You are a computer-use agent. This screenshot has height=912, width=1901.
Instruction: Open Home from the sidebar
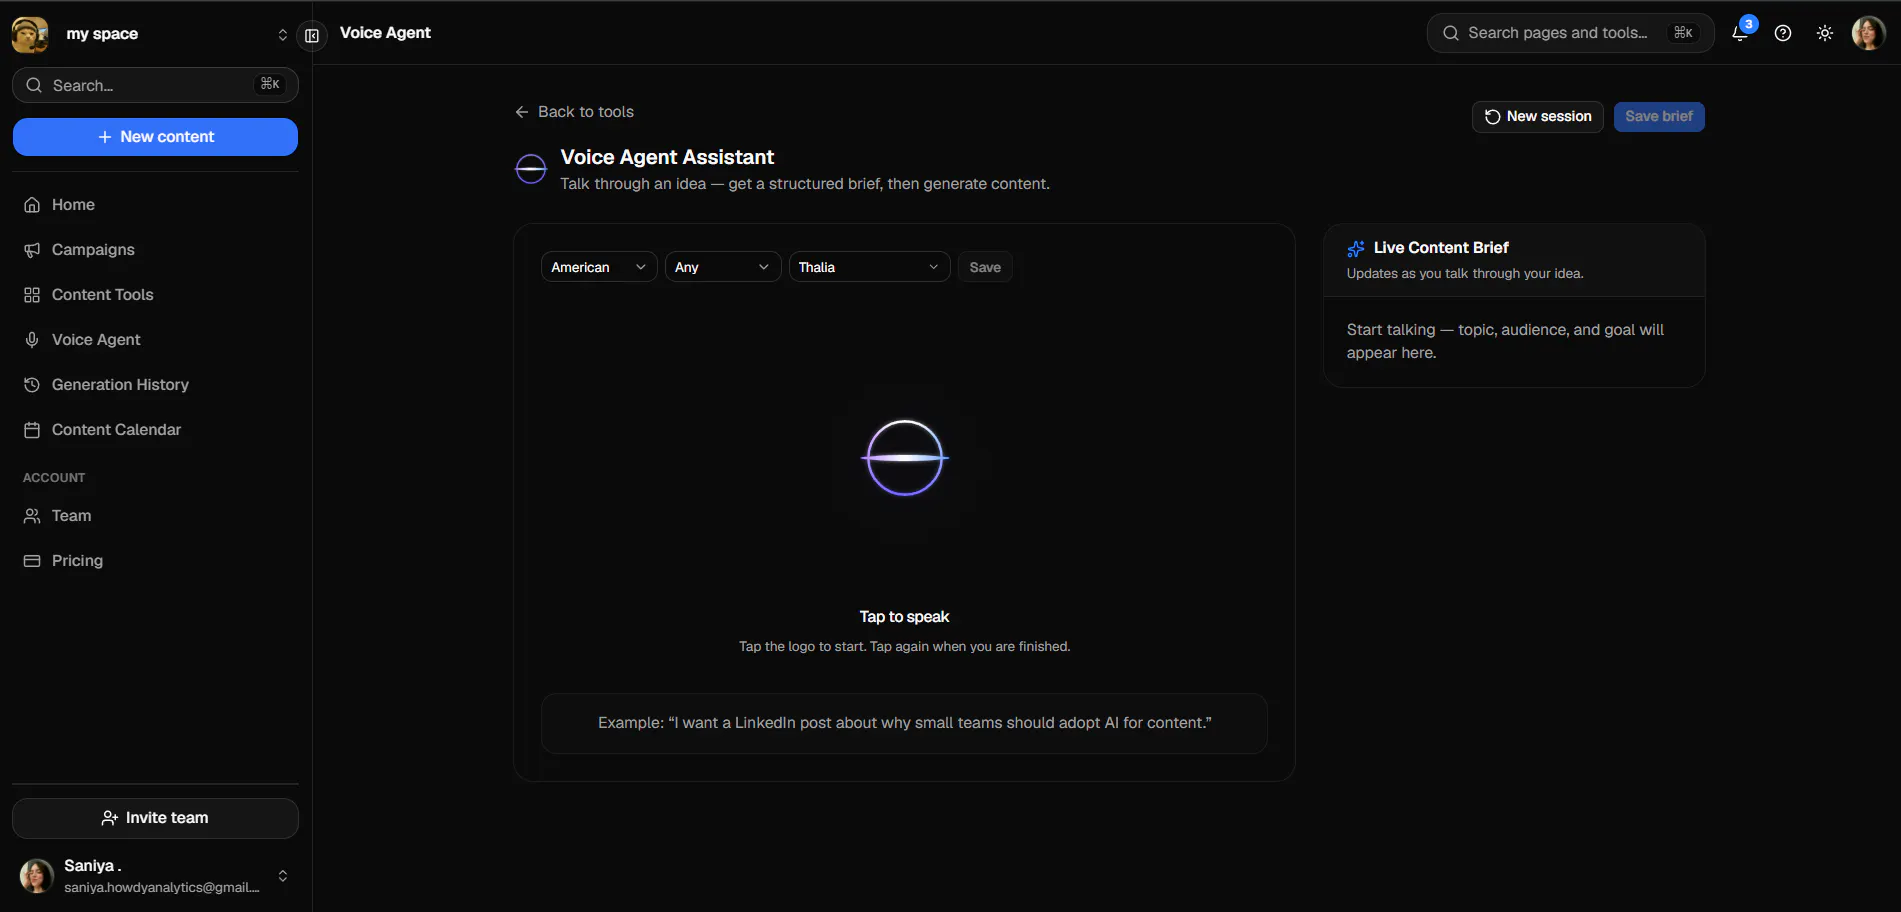click(x=155, y=205)
